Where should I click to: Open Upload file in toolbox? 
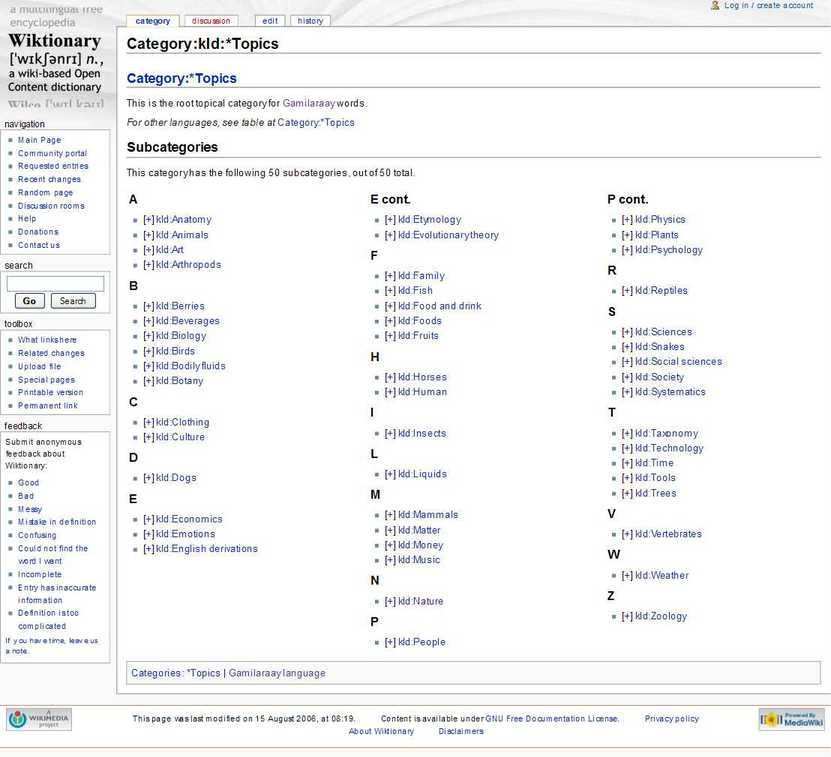[x=39, y=366]
